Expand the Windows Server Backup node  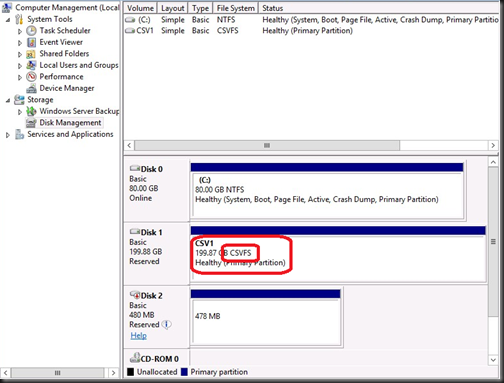tap(20, 112)
